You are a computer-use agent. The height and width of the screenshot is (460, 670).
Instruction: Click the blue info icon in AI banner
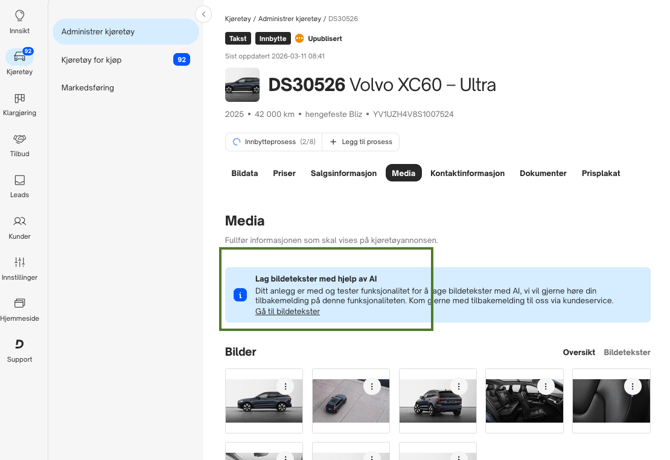click(240, 295)
